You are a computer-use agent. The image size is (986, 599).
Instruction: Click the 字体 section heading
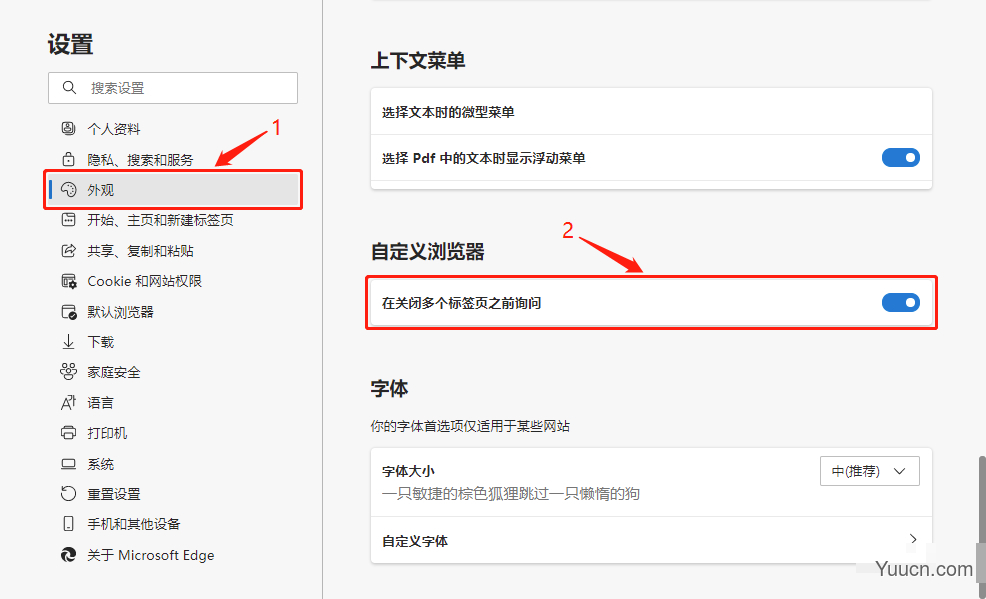[x=389, y=388]
